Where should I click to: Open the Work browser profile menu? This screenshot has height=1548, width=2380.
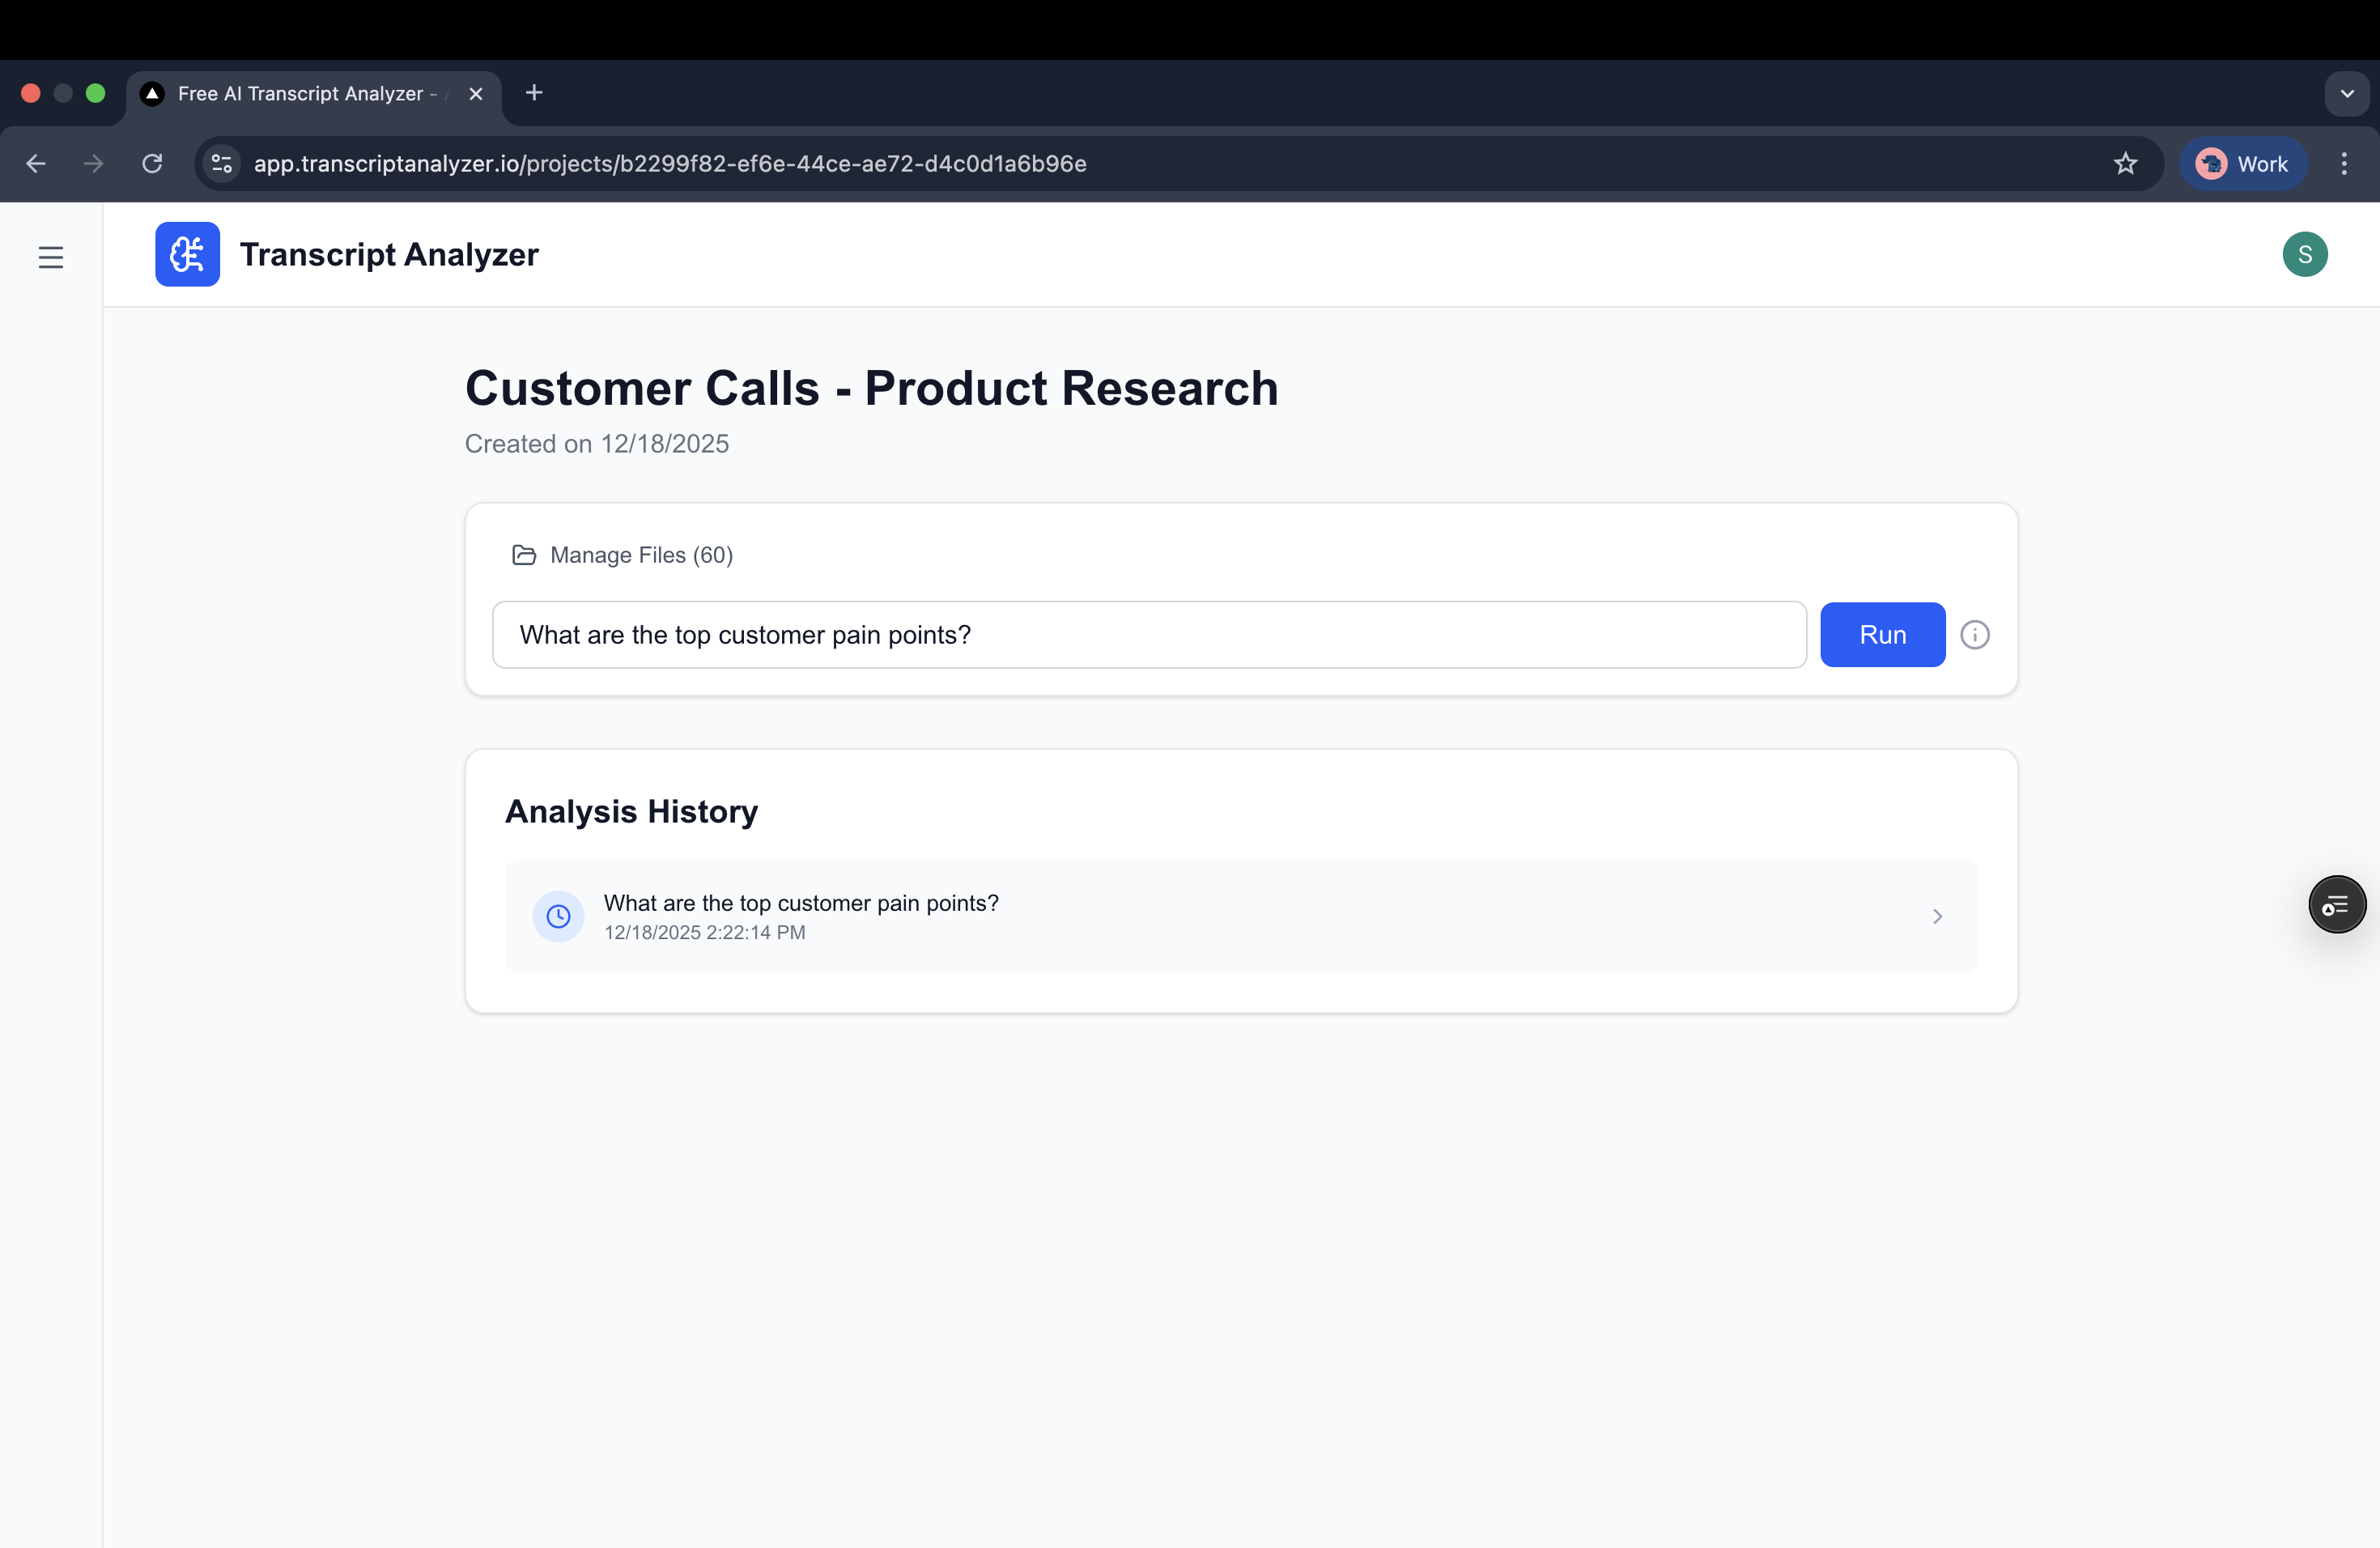(x=2243, y=163)
